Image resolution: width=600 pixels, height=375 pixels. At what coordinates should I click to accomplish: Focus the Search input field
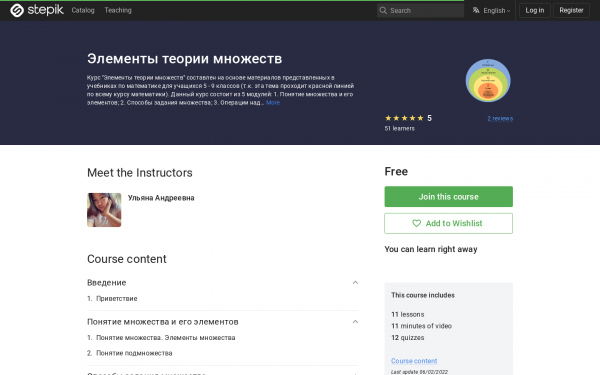420,10
